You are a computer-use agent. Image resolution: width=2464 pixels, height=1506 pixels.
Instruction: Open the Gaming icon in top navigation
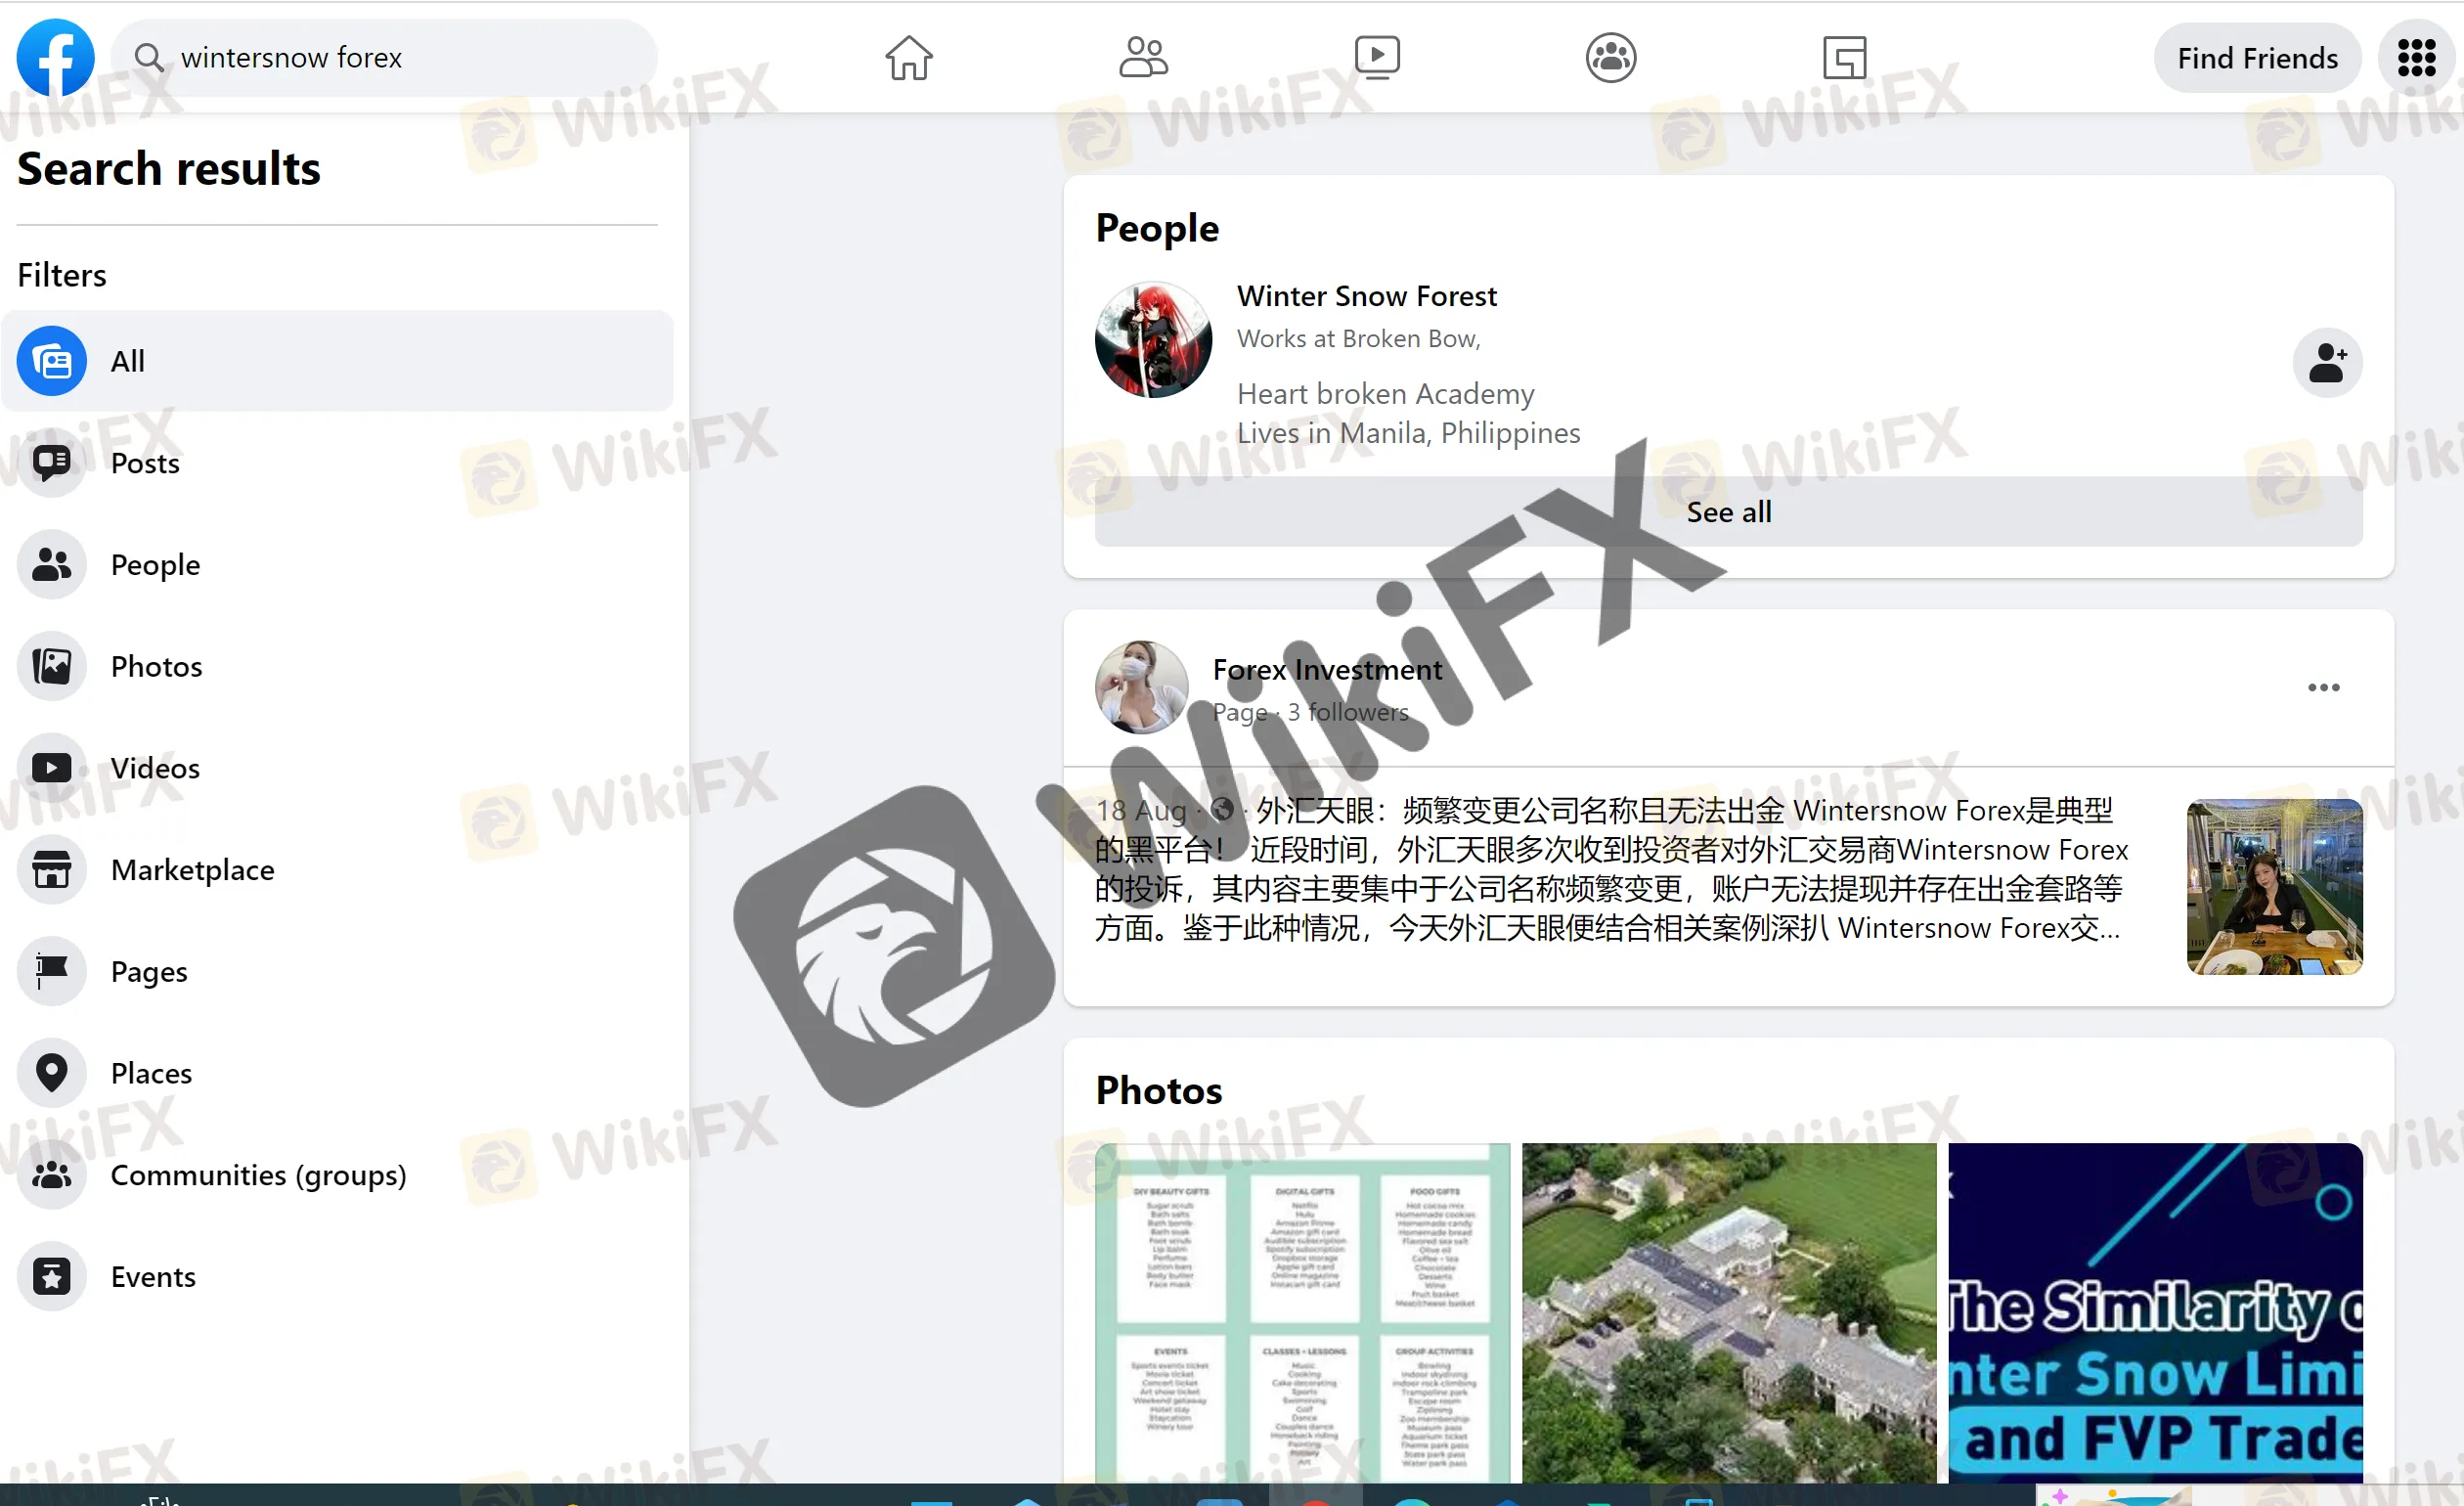[x=1844, y=57]
